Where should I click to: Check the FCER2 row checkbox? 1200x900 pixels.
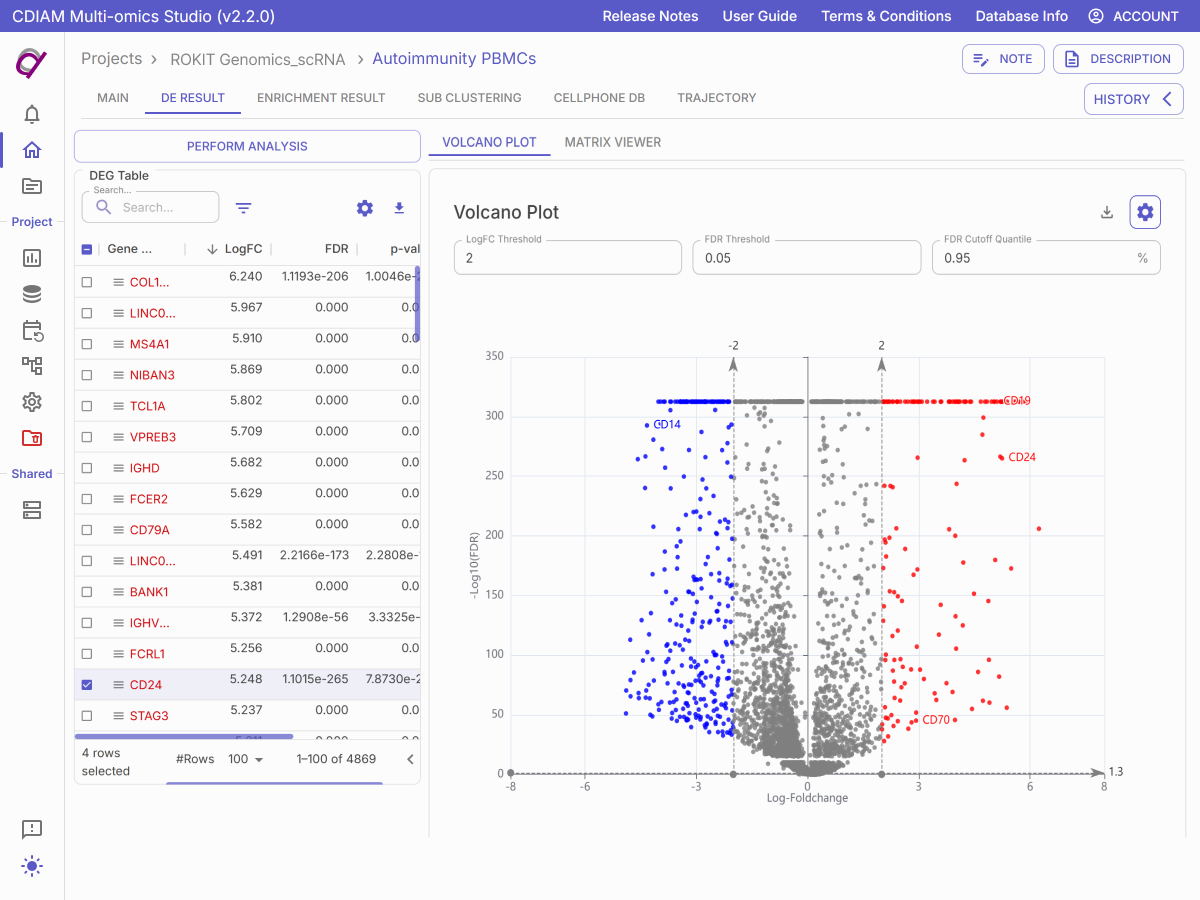[87, 499]
